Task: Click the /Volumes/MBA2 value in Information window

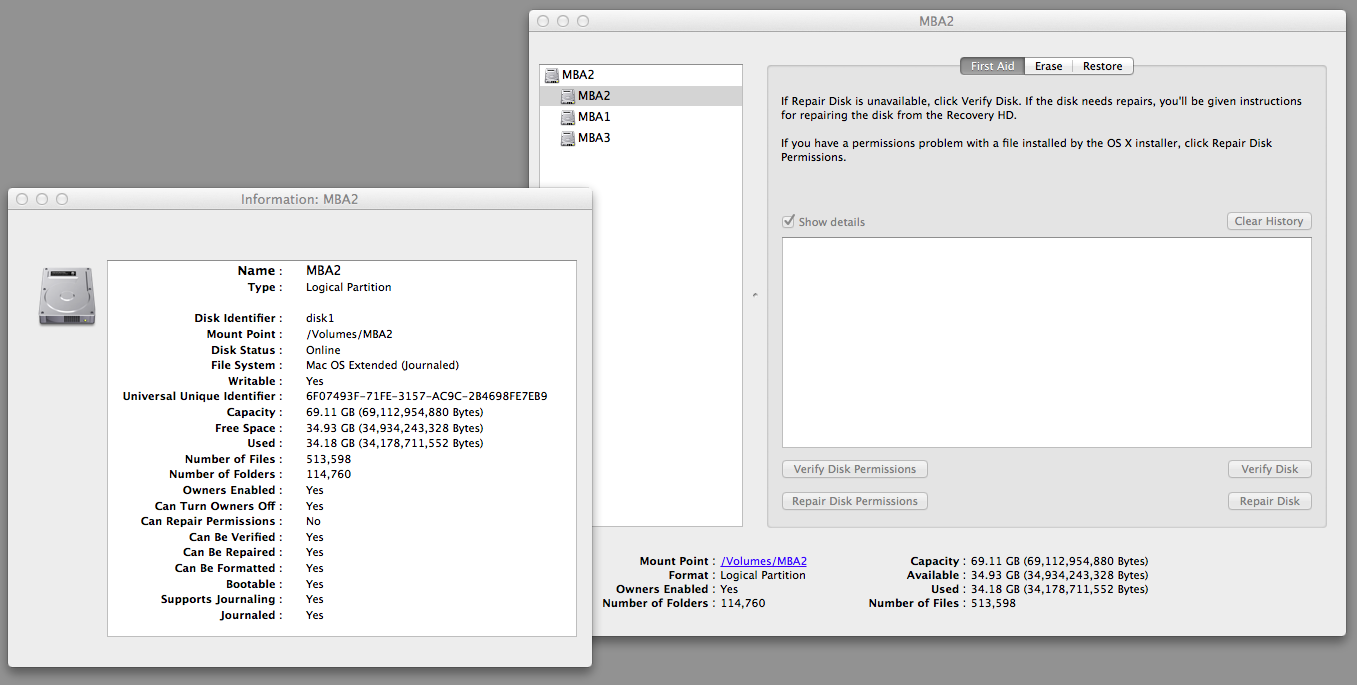Action: click(x=349, y=334)
